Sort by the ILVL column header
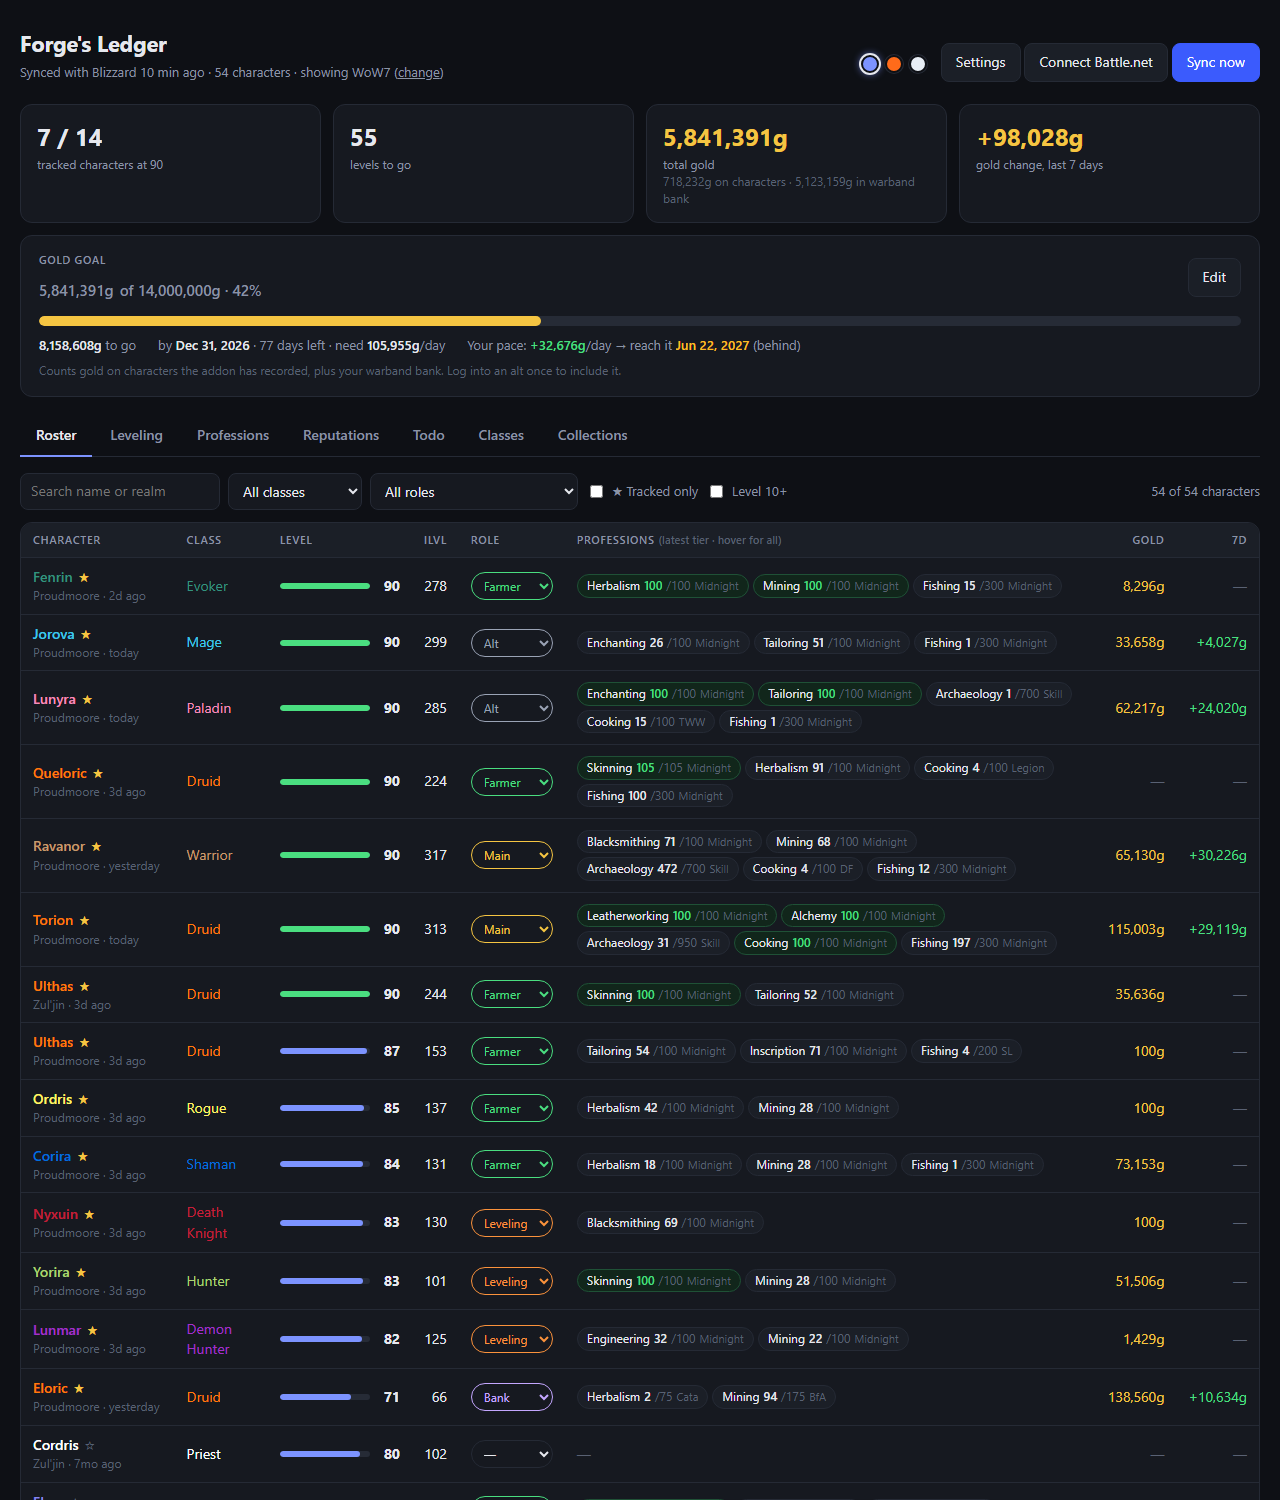Viewport: 1280px width, 1500px height. [x=435, y=541]
